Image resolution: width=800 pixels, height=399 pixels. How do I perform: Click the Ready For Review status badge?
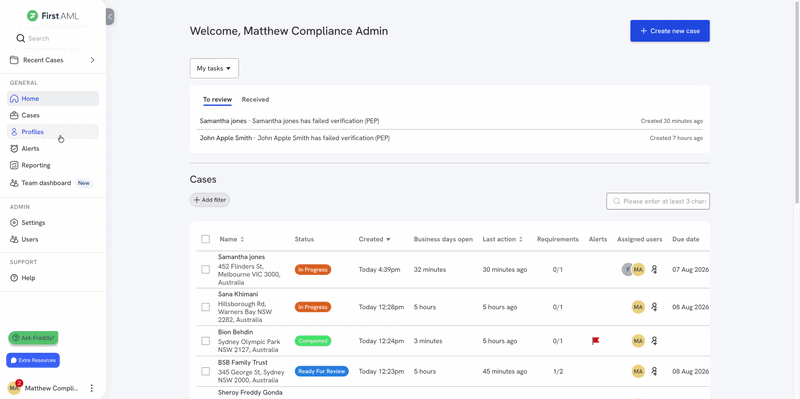pos(321,371)
